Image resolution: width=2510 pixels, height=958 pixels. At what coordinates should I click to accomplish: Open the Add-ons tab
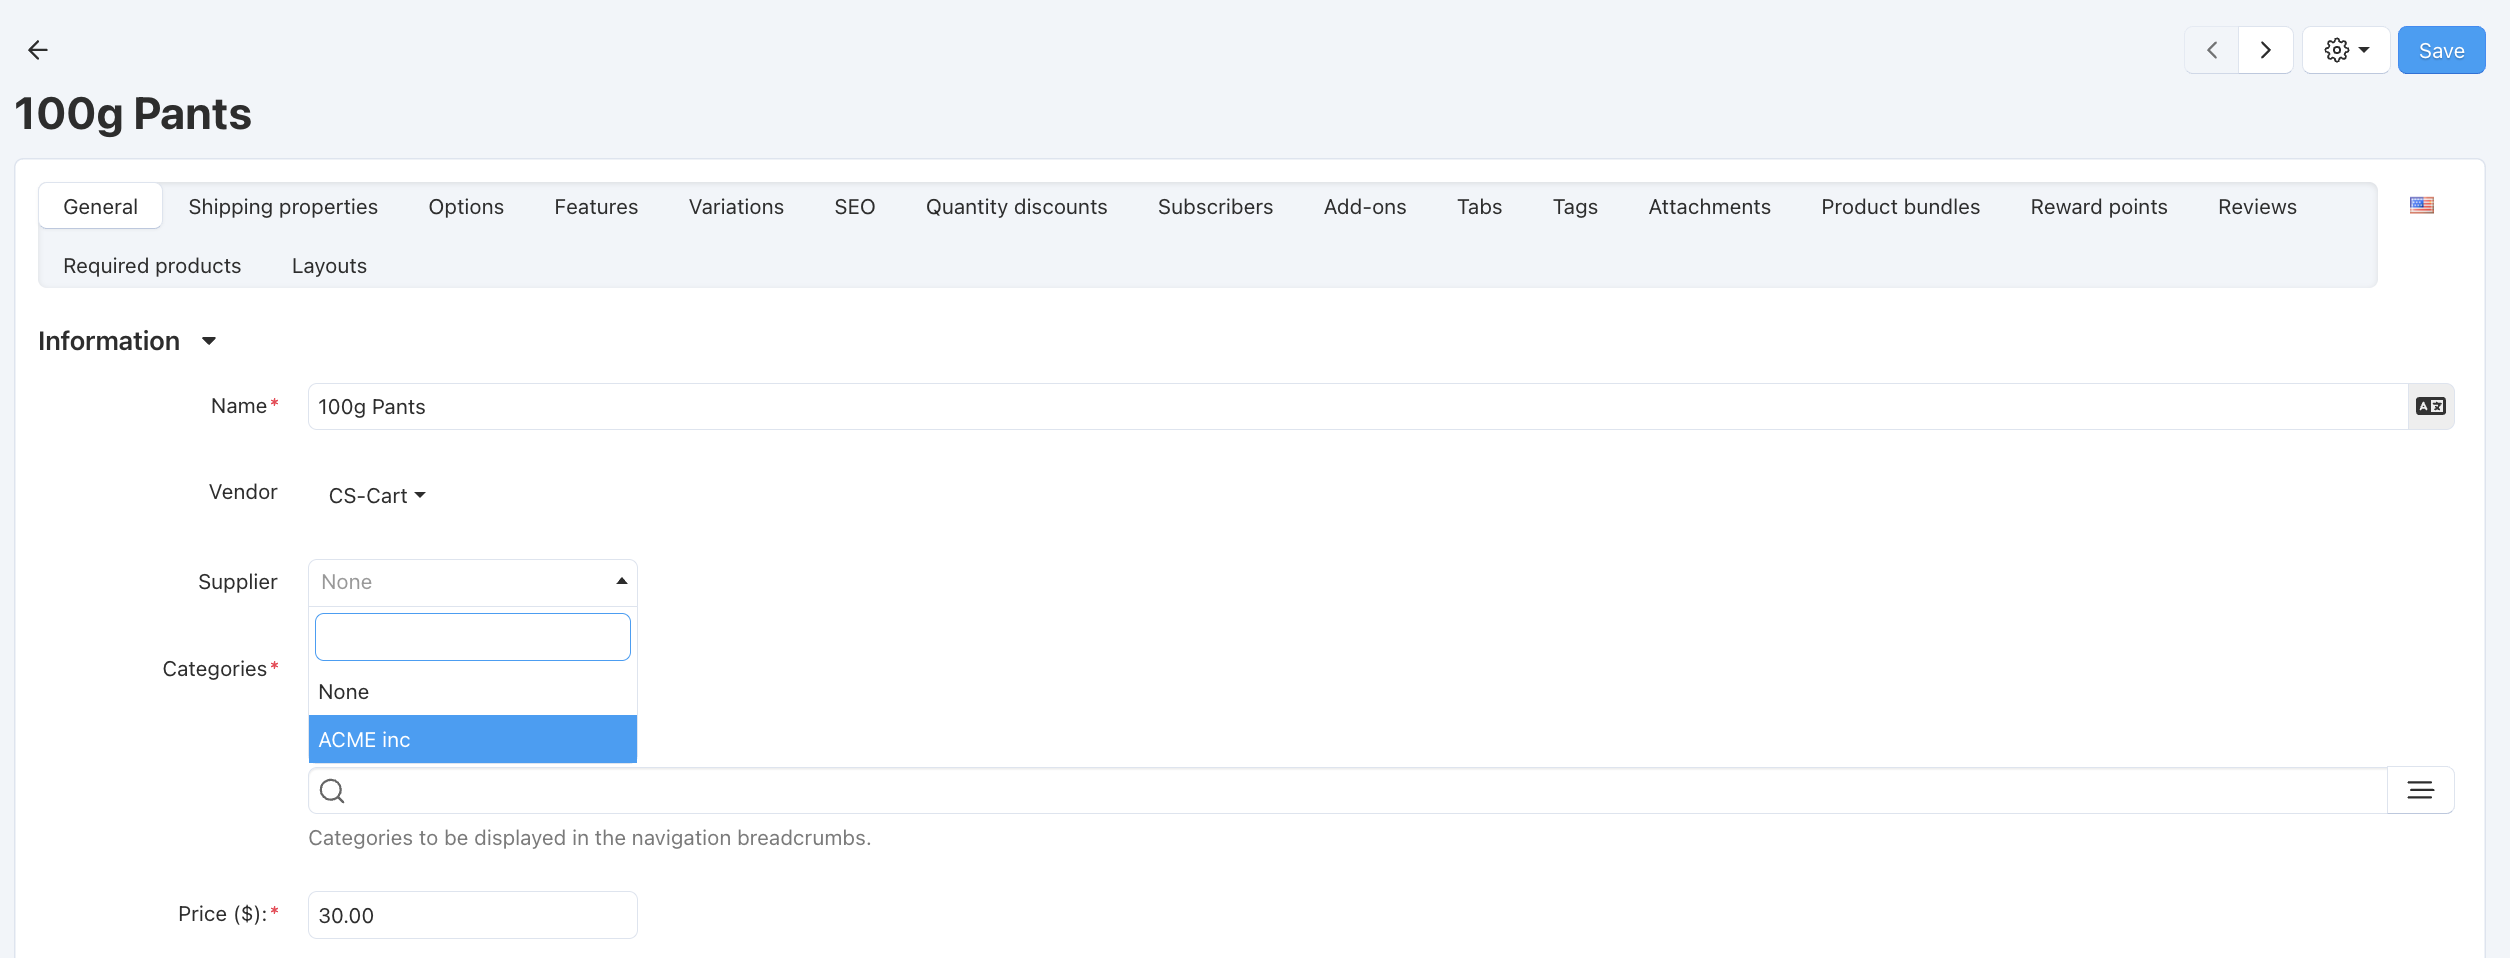pos(1365,207)
